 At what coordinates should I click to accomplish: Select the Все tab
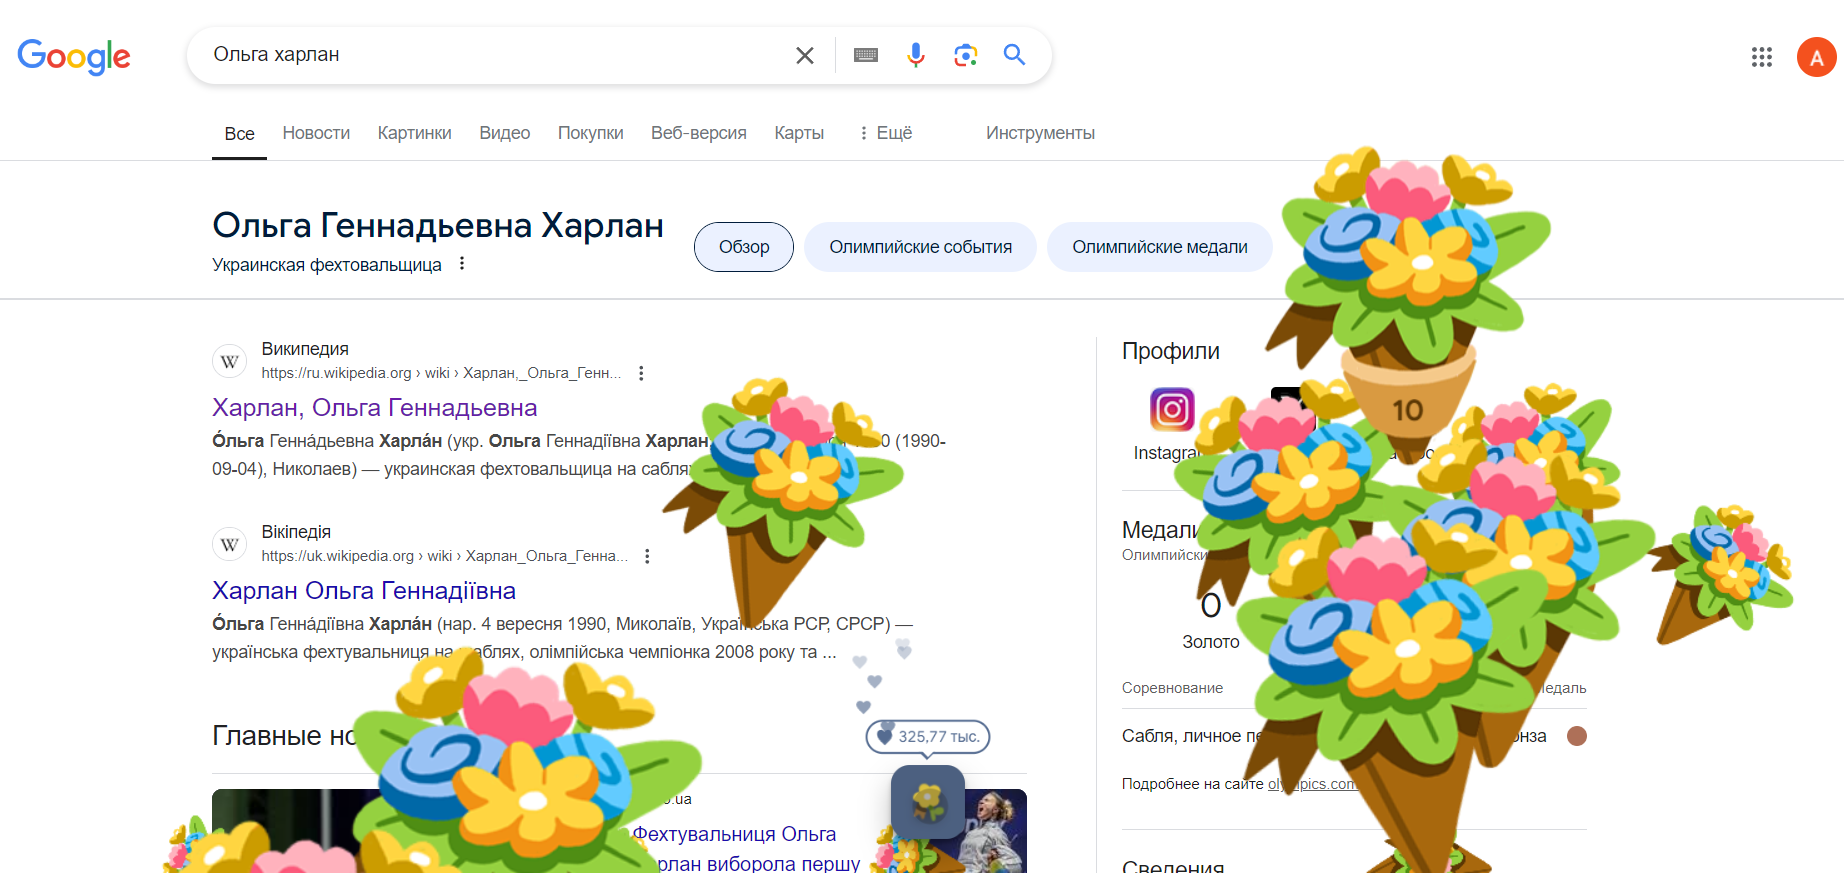click(x=239, y=134)
